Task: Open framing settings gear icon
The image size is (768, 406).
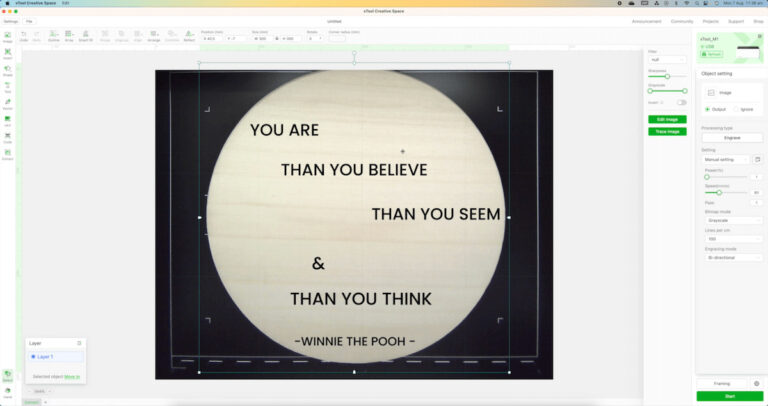Action: (756, 383)
